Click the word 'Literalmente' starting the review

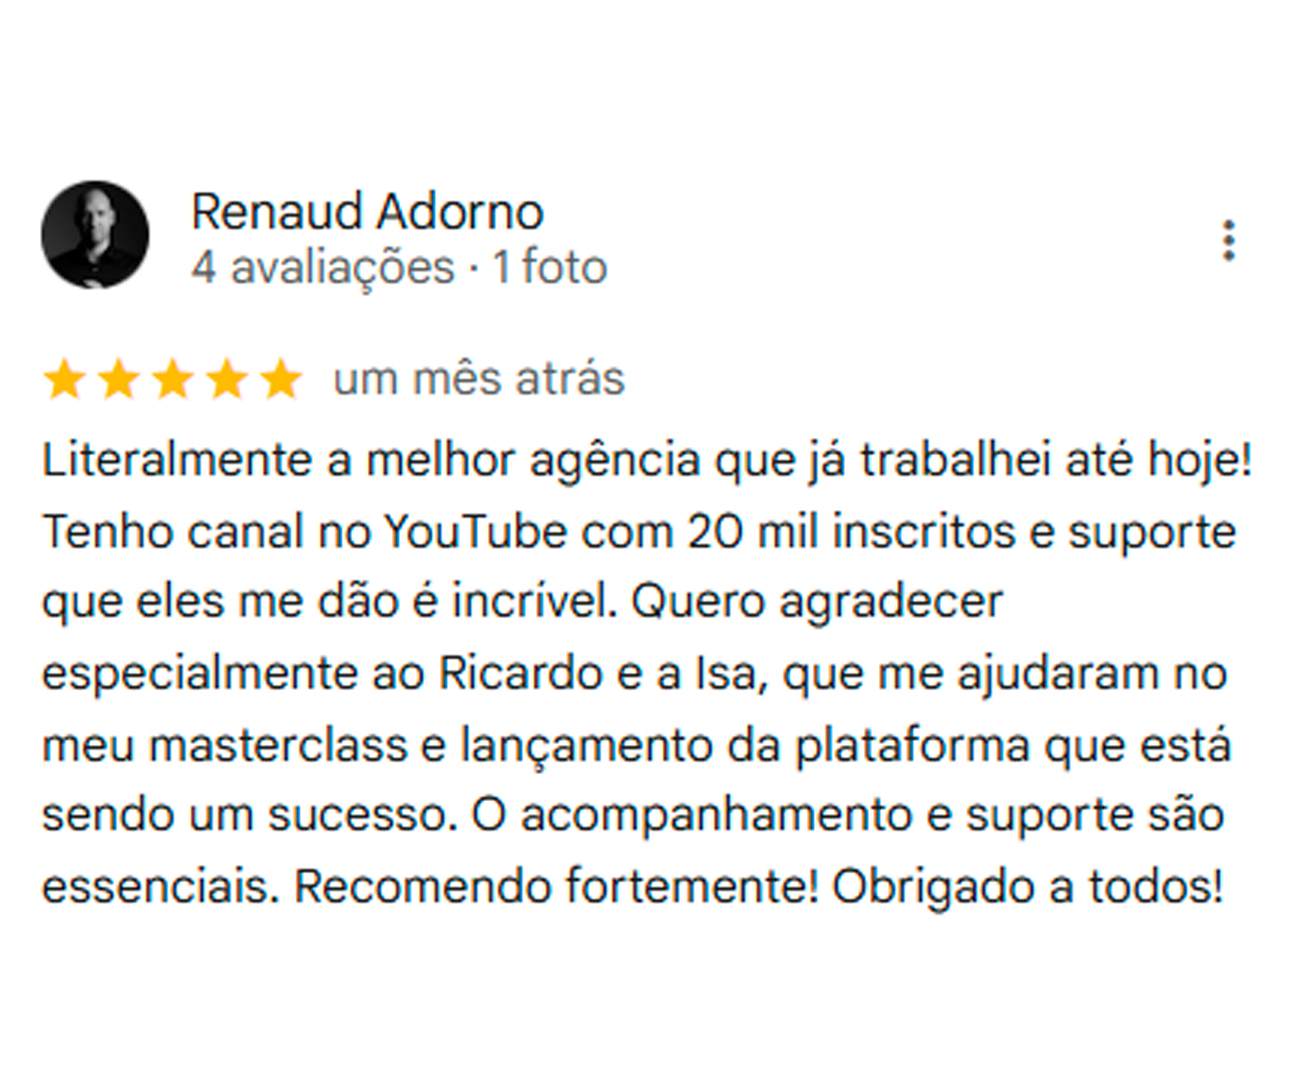[x=178, y=461]
